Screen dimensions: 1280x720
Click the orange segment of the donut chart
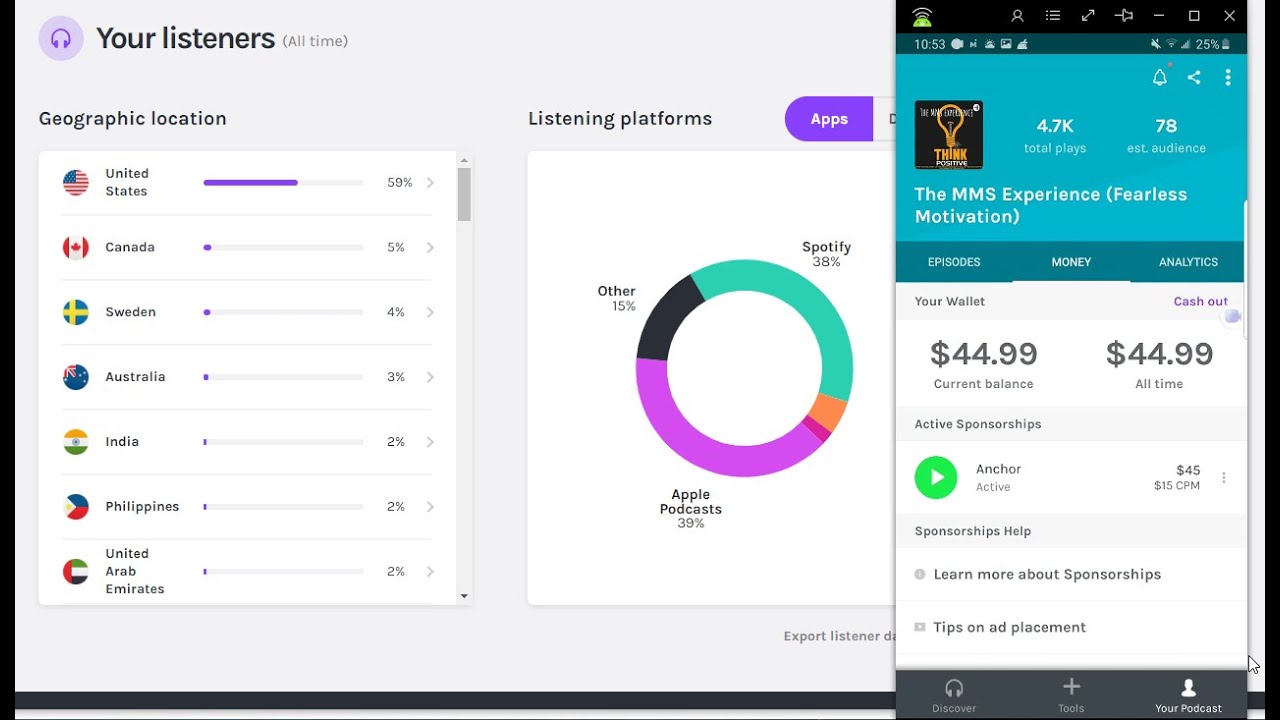pos(829,411)
